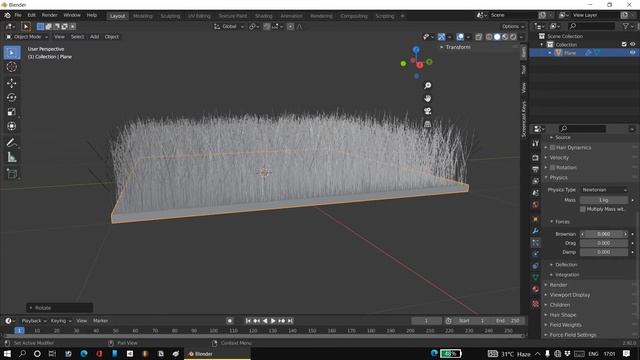
Task: Expand the Field Weights panel
Action: [x=565, y=325]
